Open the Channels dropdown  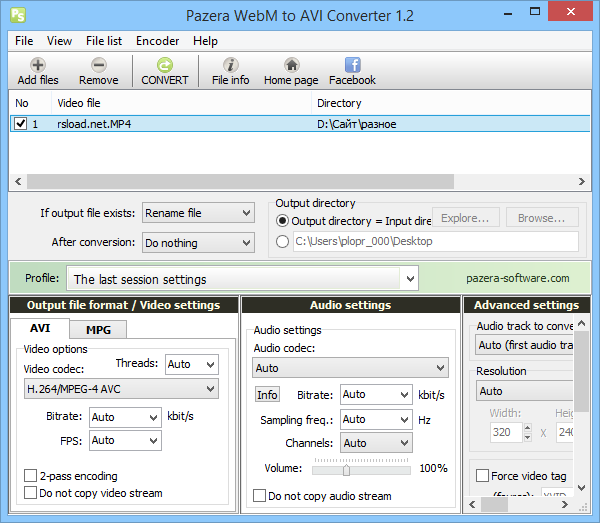376,443
